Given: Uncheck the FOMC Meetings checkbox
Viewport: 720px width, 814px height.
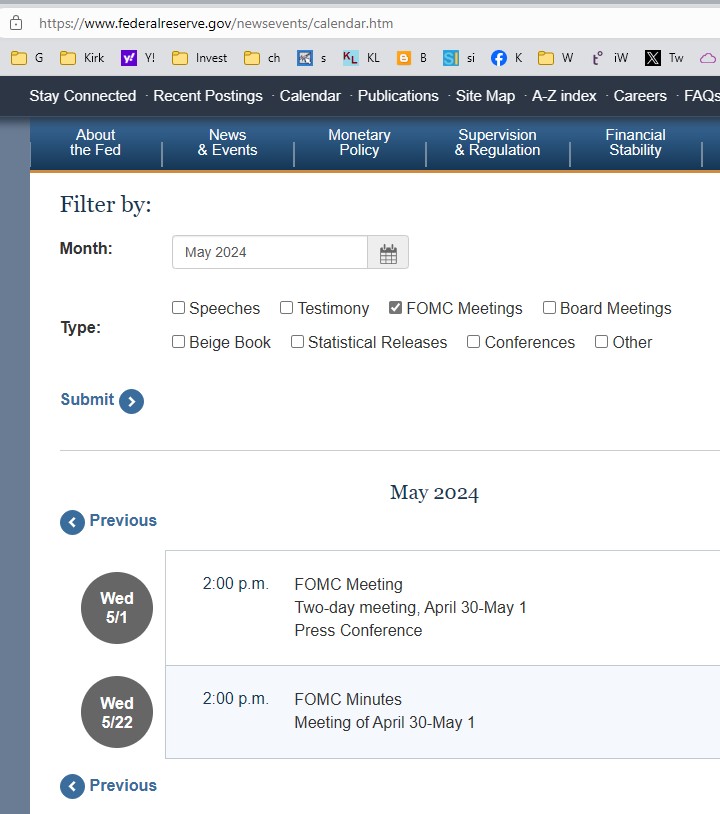Looking at the screenshot, I should point(396,308).
